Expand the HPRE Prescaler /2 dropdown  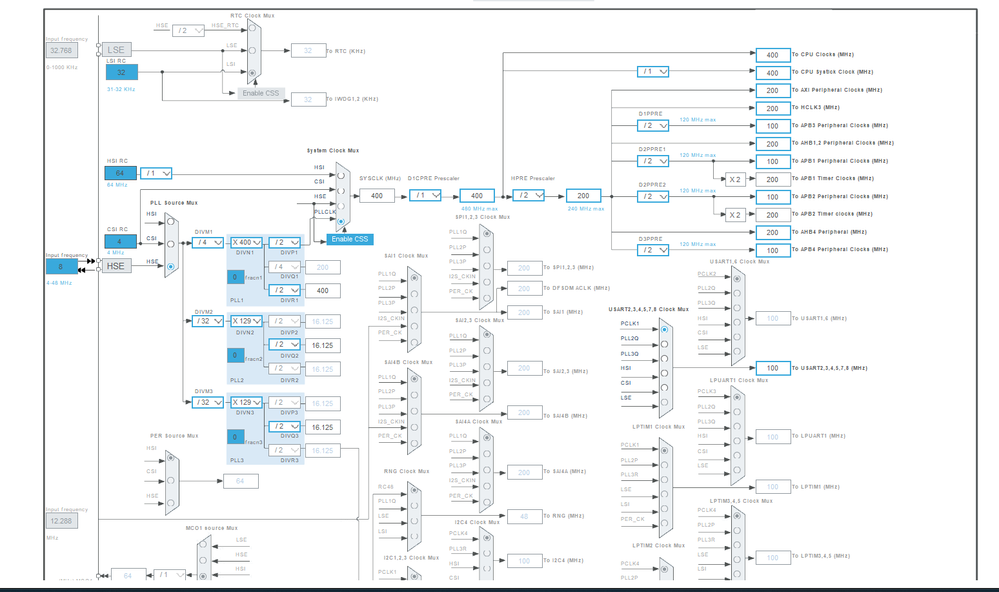[528, 196]
